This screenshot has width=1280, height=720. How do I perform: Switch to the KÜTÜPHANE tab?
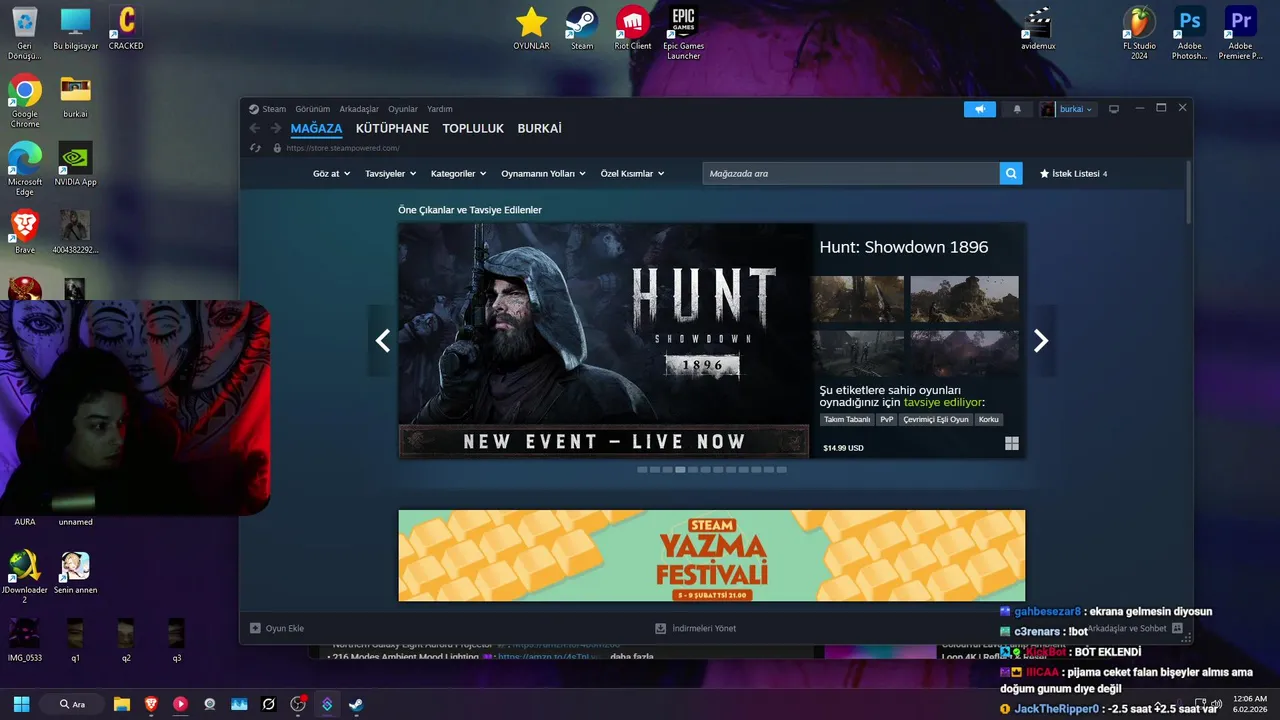click(x=392, y=128)
